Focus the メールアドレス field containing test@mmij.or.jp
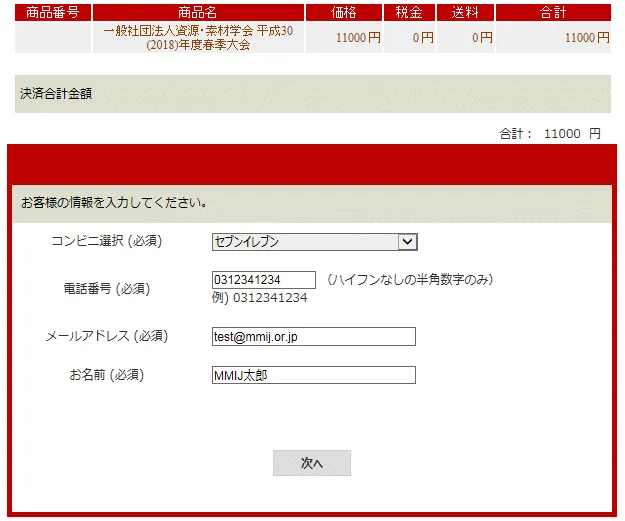This screenshot has height=521, width=625. 313,337
